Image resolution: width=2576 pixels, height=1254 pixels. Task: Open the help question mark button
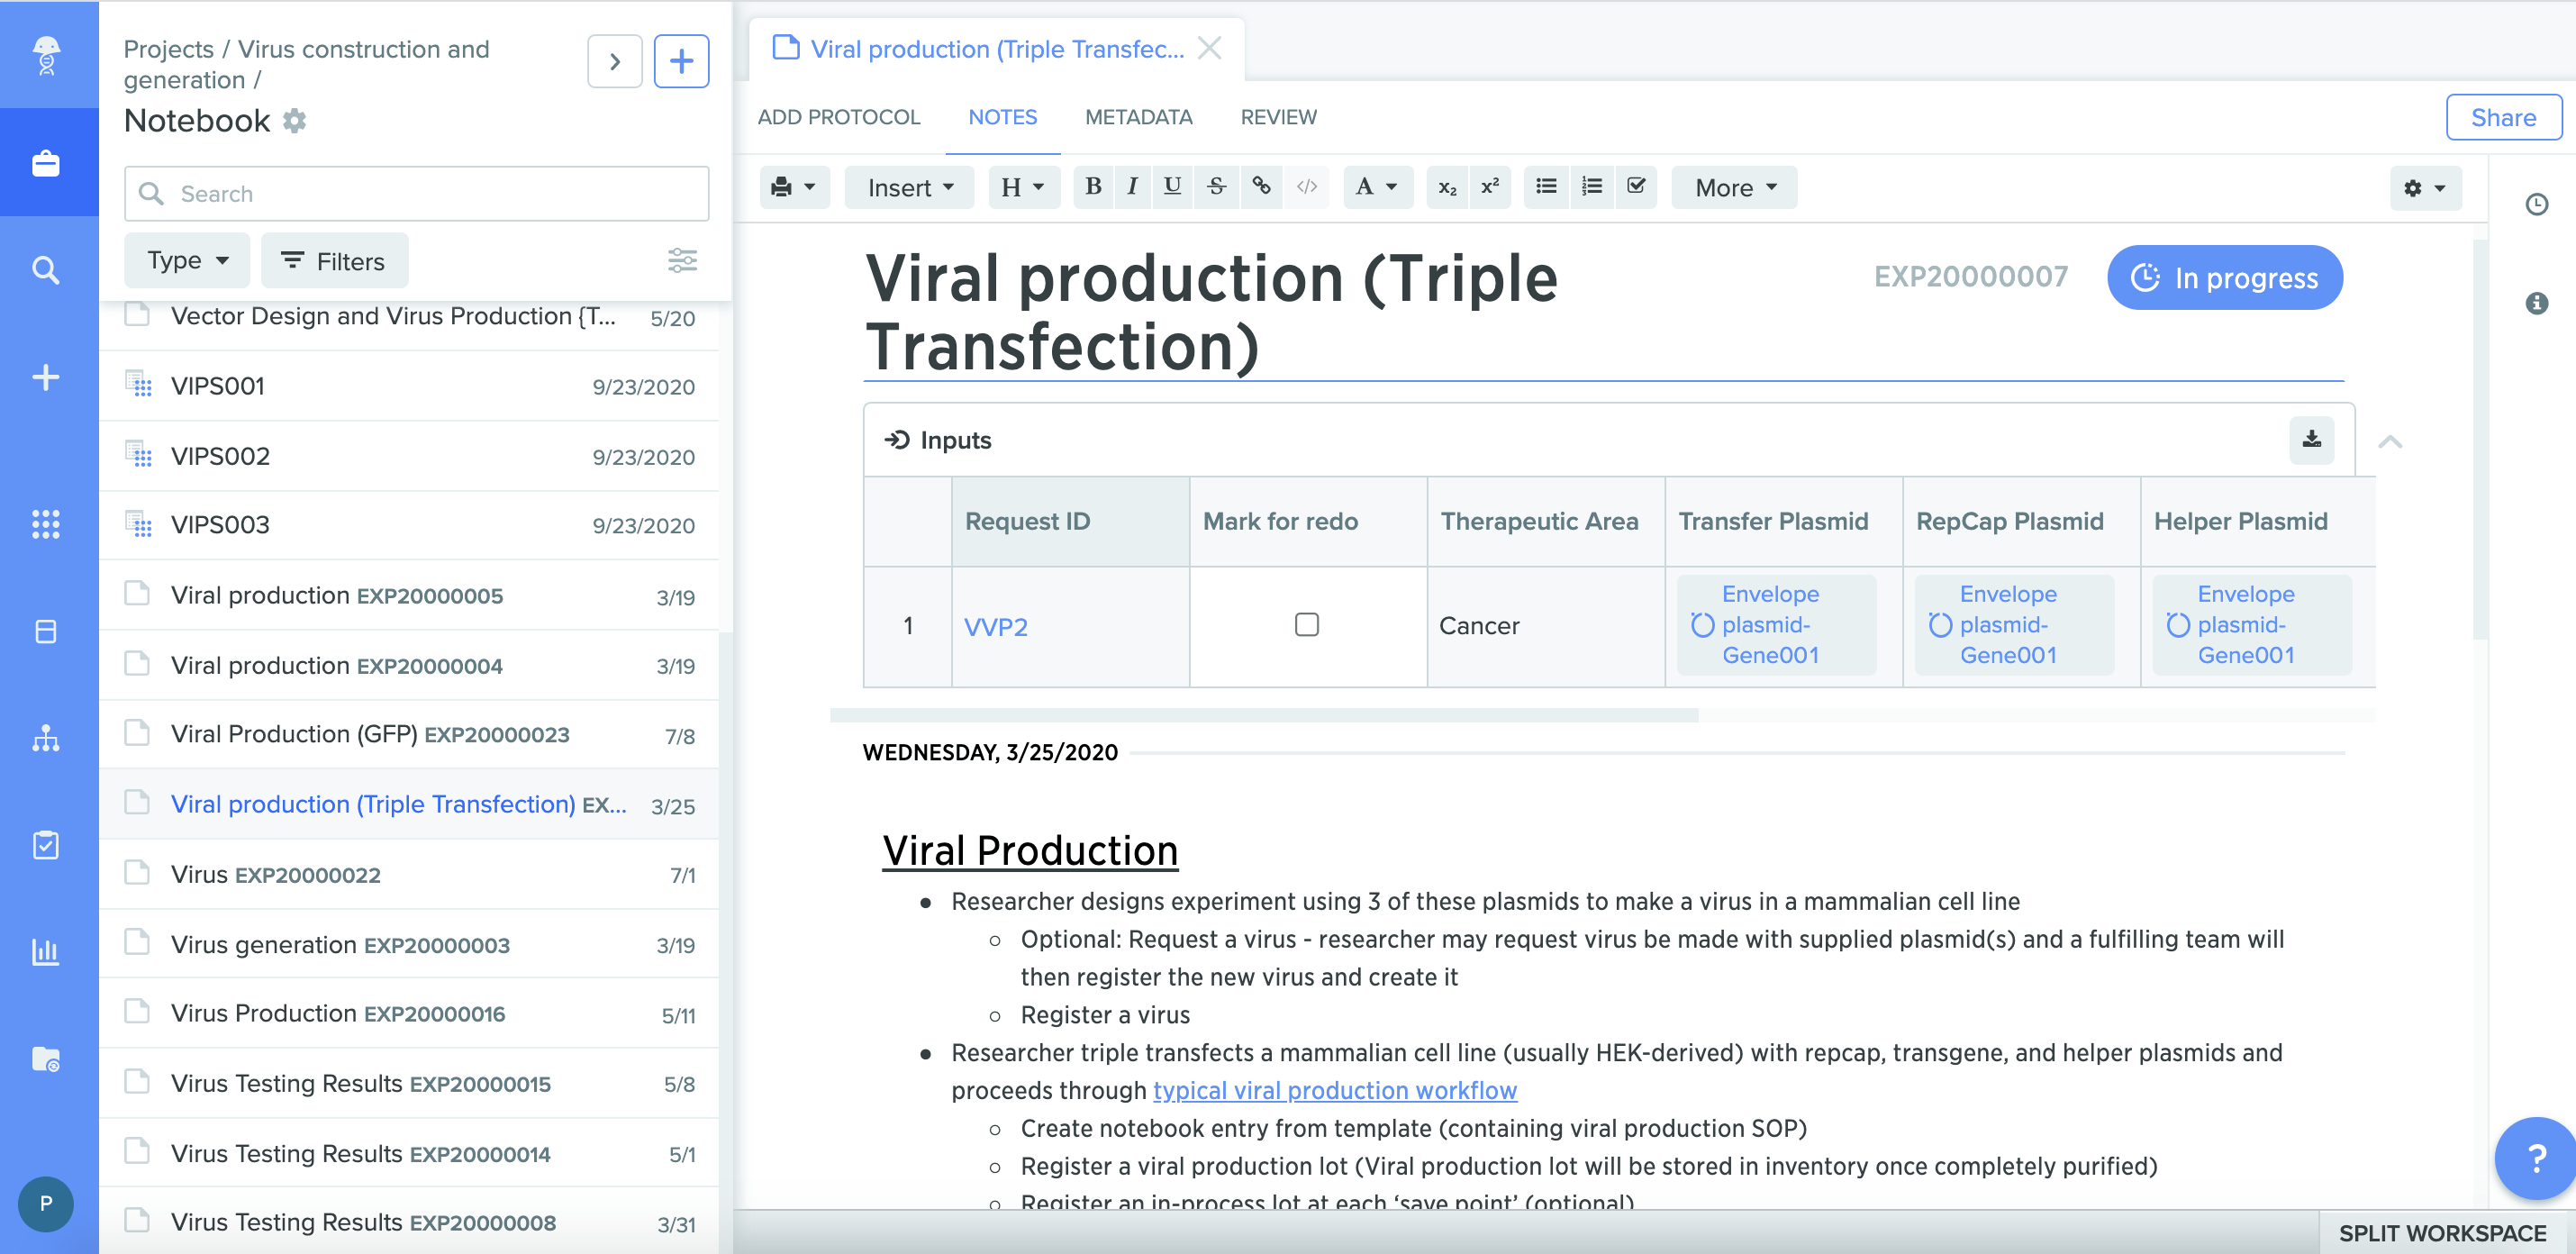pos(2535,1158)
